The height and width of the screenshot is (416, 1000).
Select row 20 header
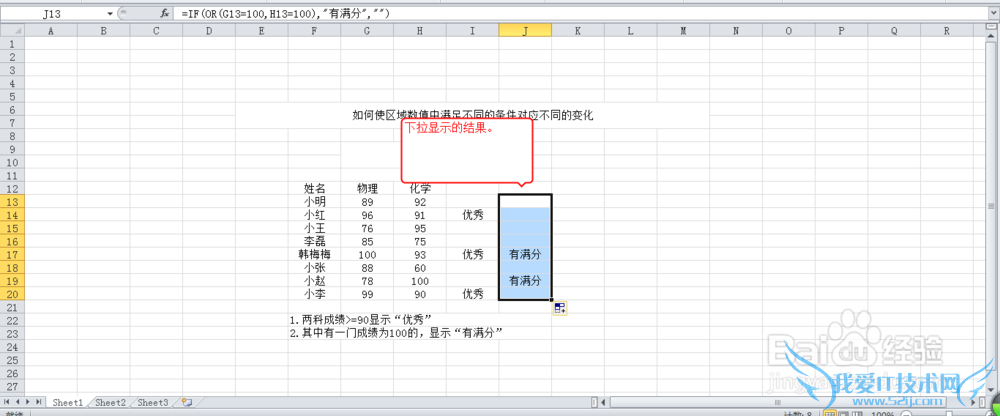(x=12, y=294)
